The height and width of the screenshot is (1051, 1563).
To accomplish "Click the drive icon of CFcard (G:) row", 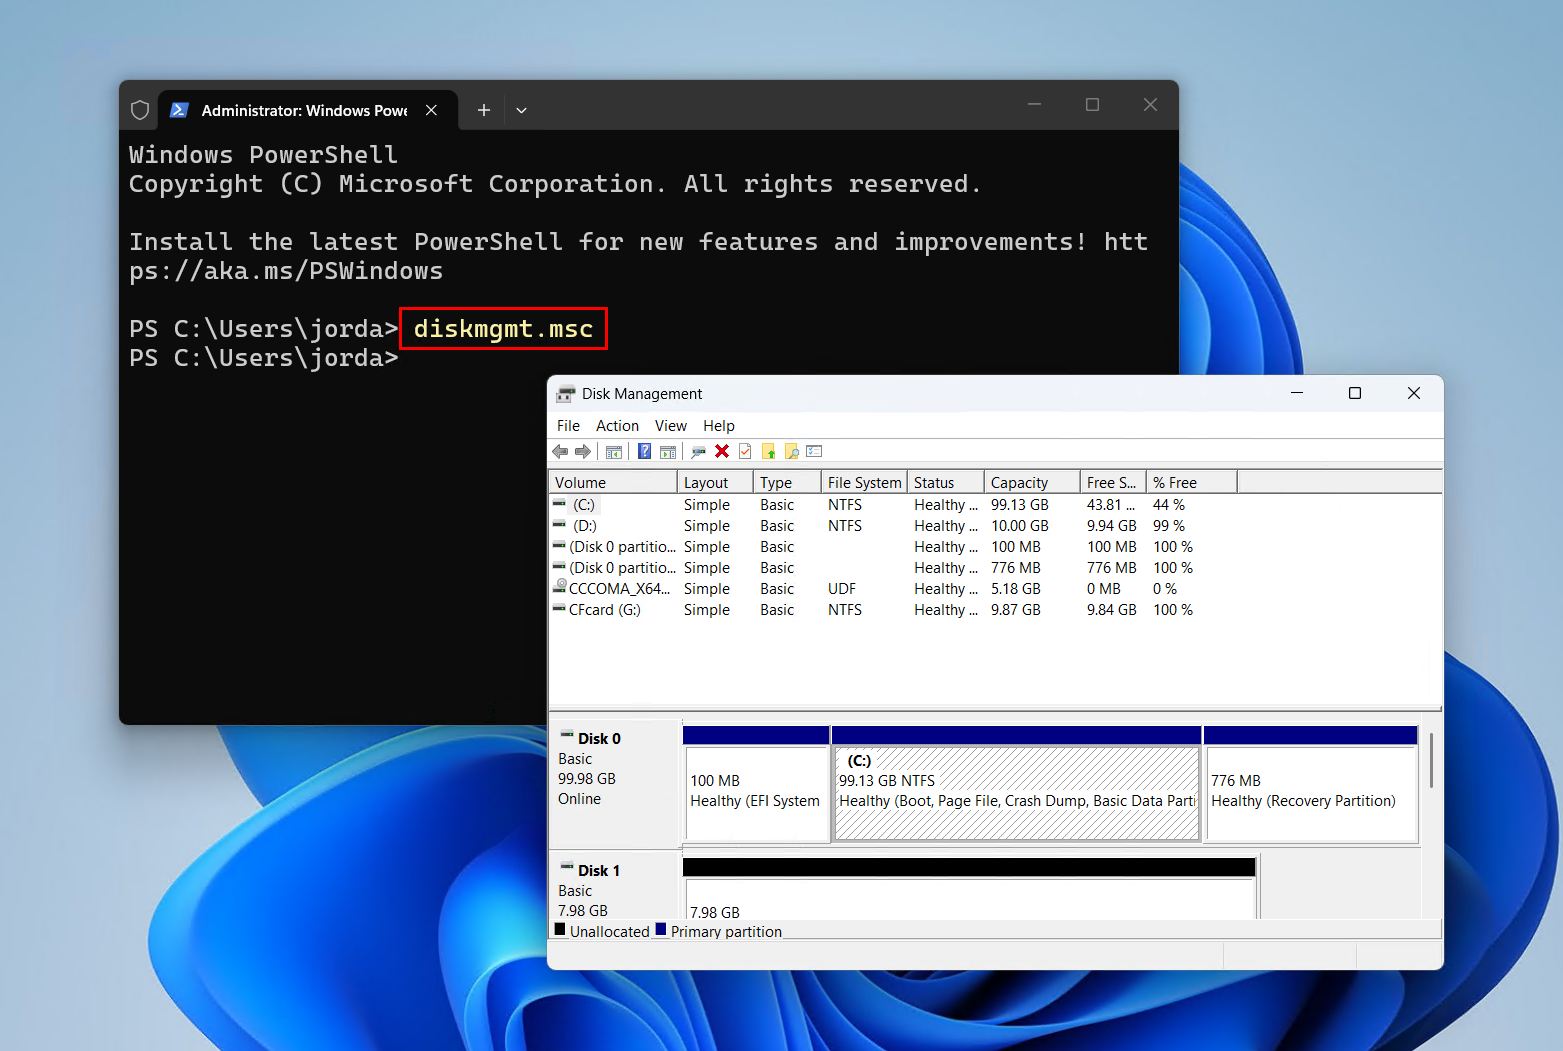I will point(559,609).
